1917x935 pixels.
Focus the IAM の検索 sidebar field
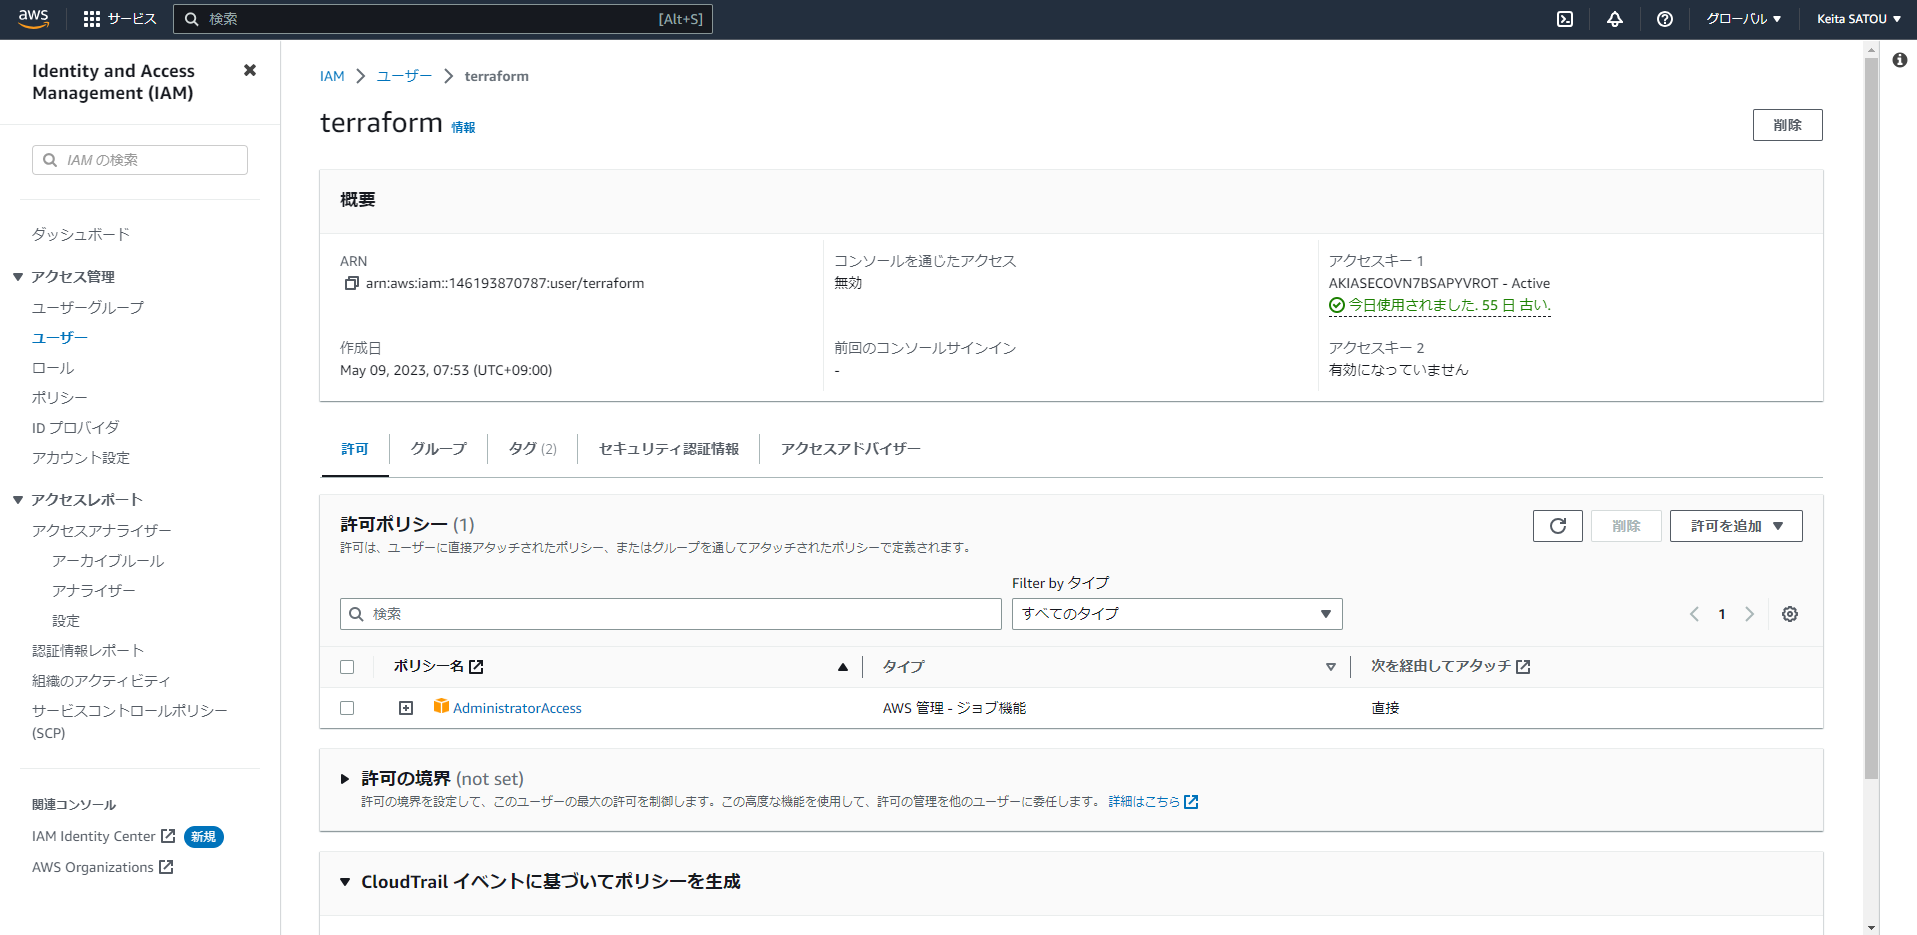[x=140, y=160]
